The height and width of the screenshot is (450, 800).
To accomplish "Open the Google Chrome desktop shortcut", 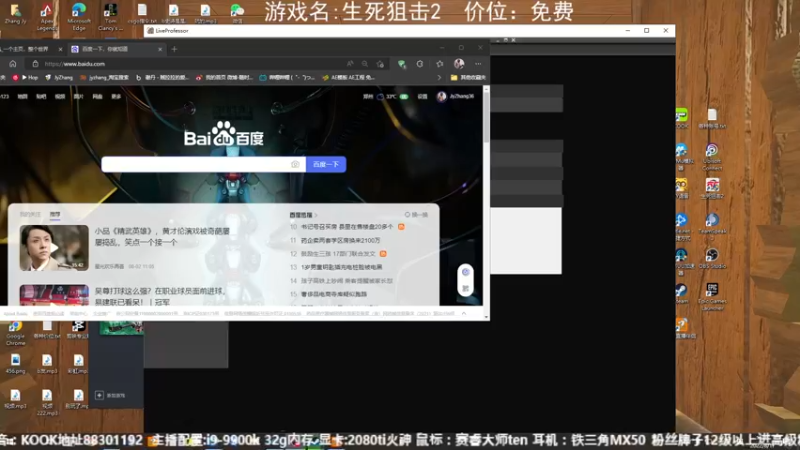I will tap(15, 333).
